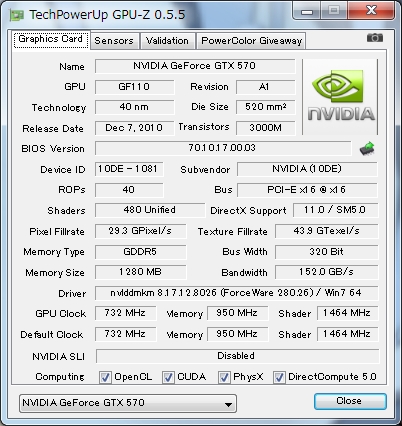Click the ROPs field showing 40
Image resolution: width=402 pixels, height=426 pixels.
pyautogui.click(x=129, y=190)
